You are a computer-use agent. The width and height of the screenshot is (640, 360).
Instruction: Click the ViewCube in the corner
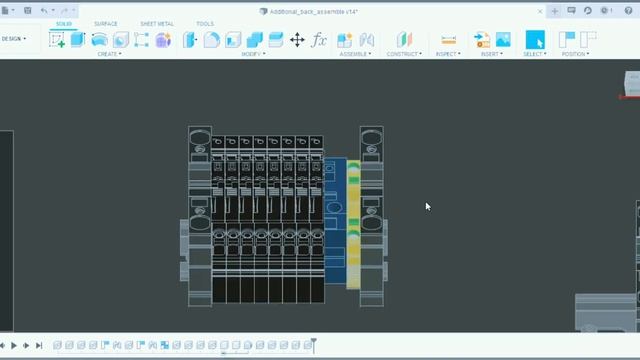[x=632, y=84]
